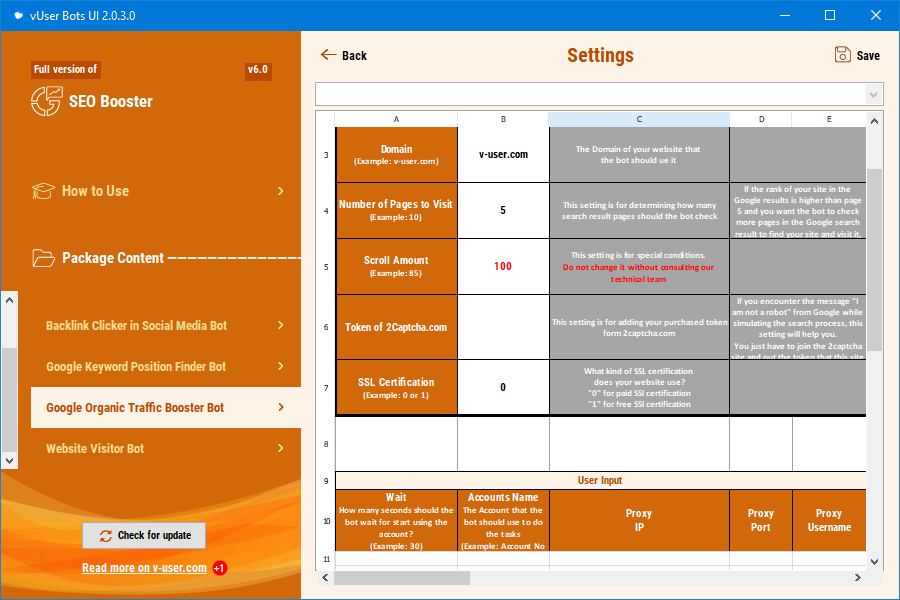Select column B header
The image size is (900, 600).
click(503, 119)
